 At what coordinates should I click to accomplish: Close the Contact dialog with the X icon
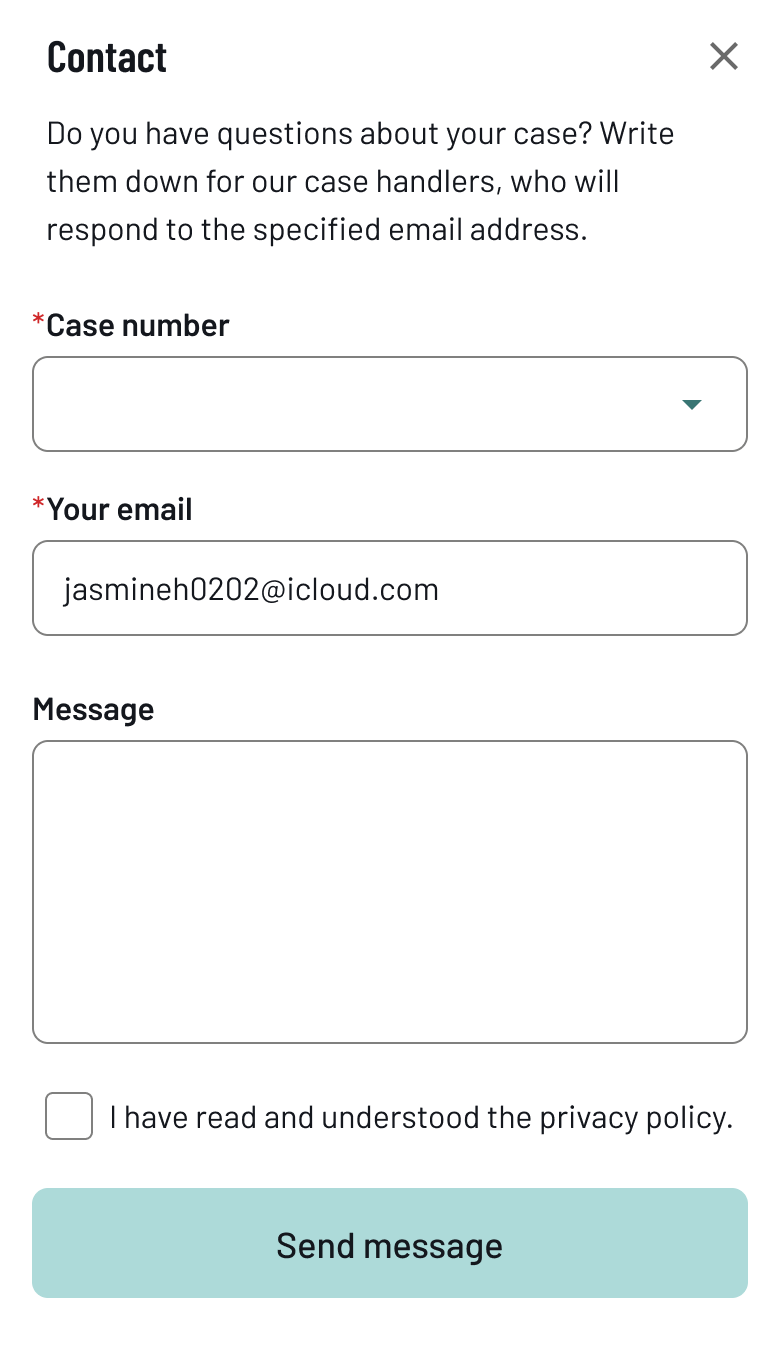(723, 57)
